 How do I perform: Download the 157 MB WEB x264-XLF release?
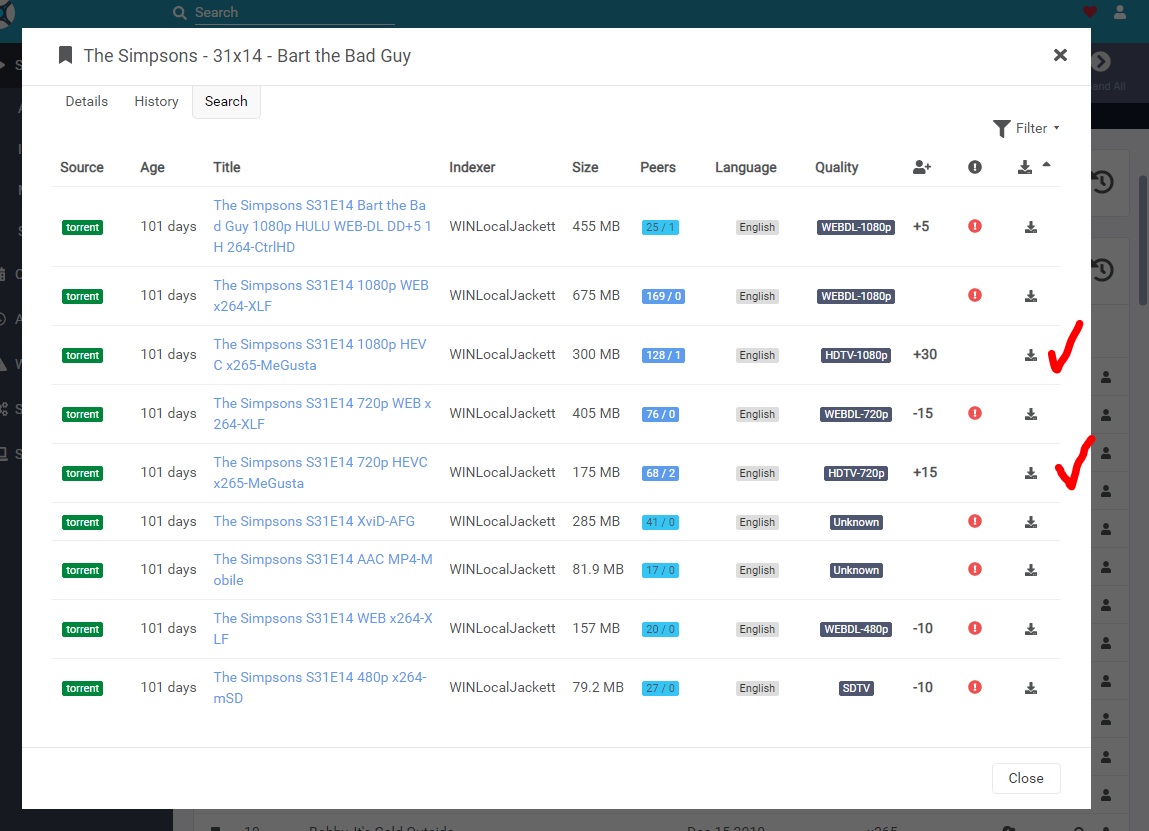click(1030, 629)
